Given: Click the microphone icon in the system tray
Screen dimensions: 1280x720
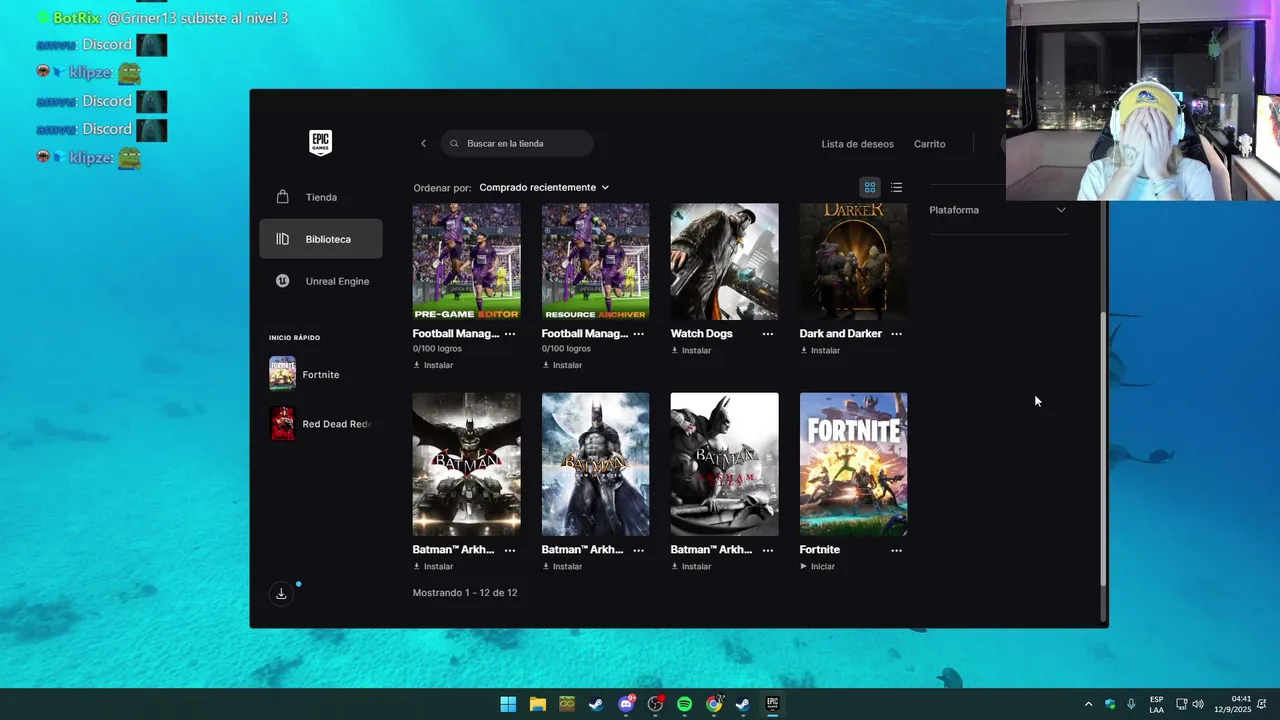Looking at the screenshot, I should point(1131,704).
